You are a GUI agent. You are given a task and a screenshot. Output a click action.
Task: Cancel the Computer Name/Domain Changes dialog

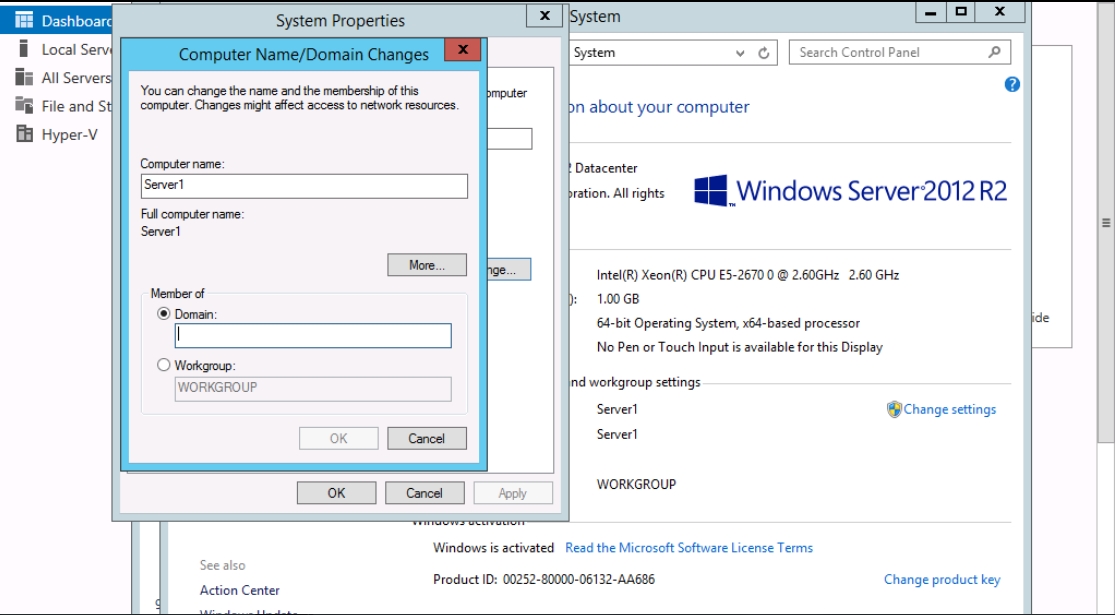pyautogui.click(x=427, y=438)
